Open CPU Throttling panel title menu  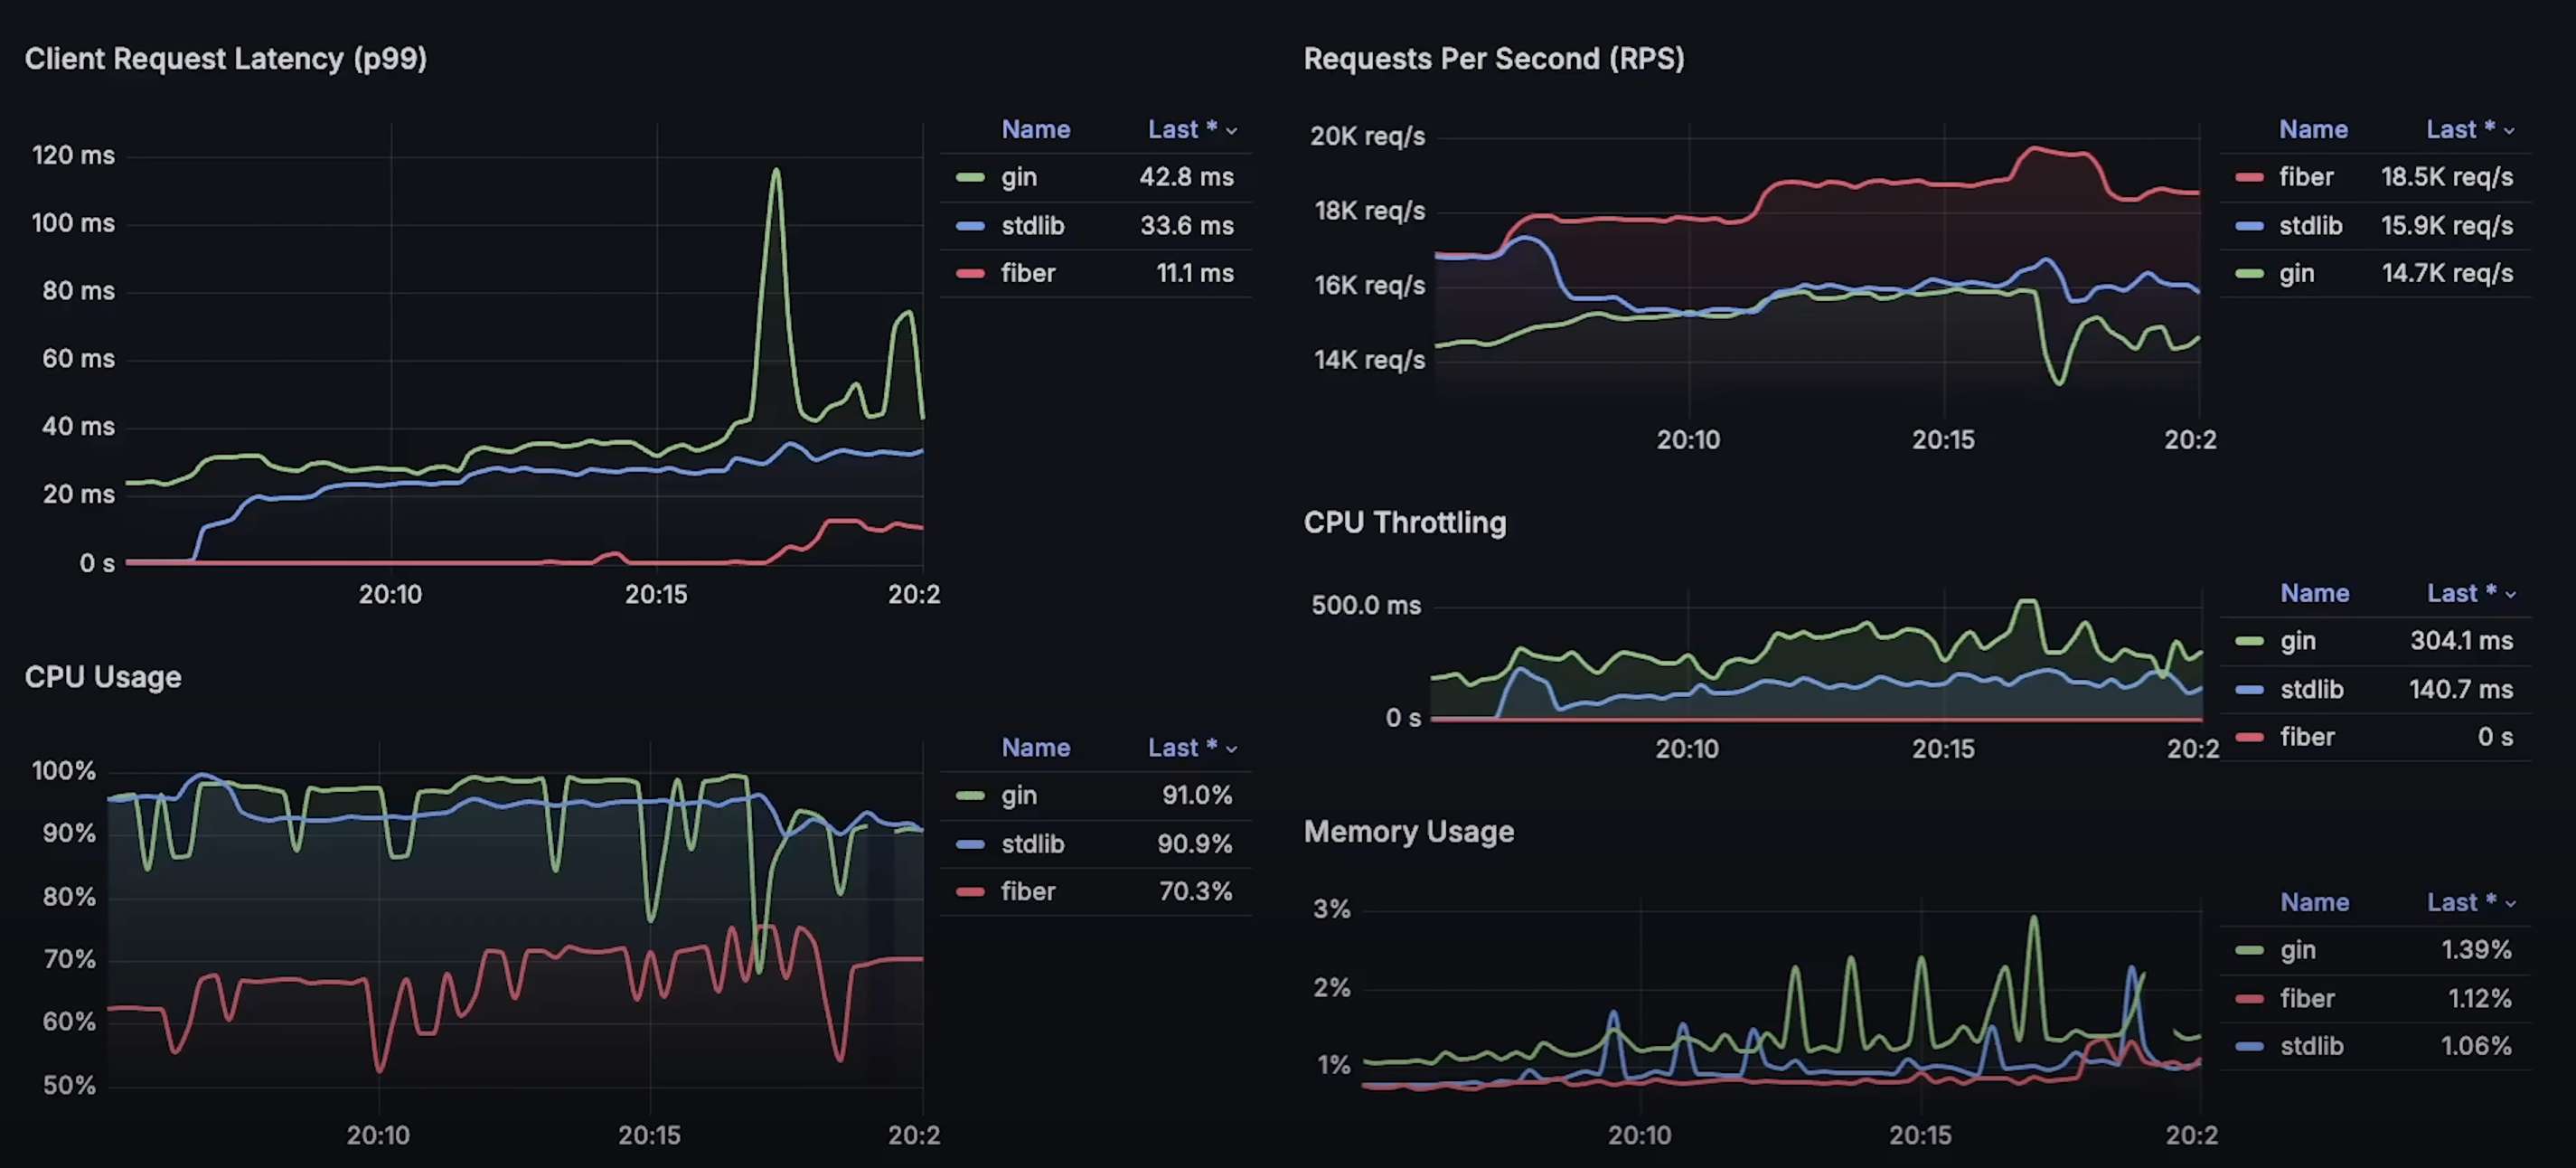point(1404,523)
